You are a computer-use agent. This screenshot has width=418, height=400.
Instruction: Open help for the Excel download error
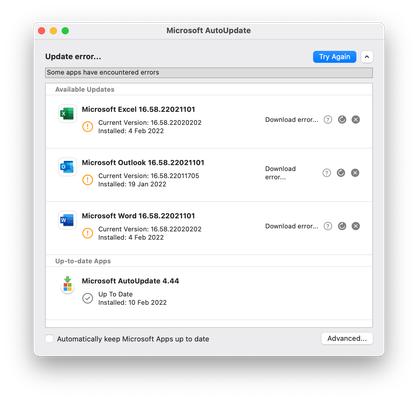click(x=328, y=119)
